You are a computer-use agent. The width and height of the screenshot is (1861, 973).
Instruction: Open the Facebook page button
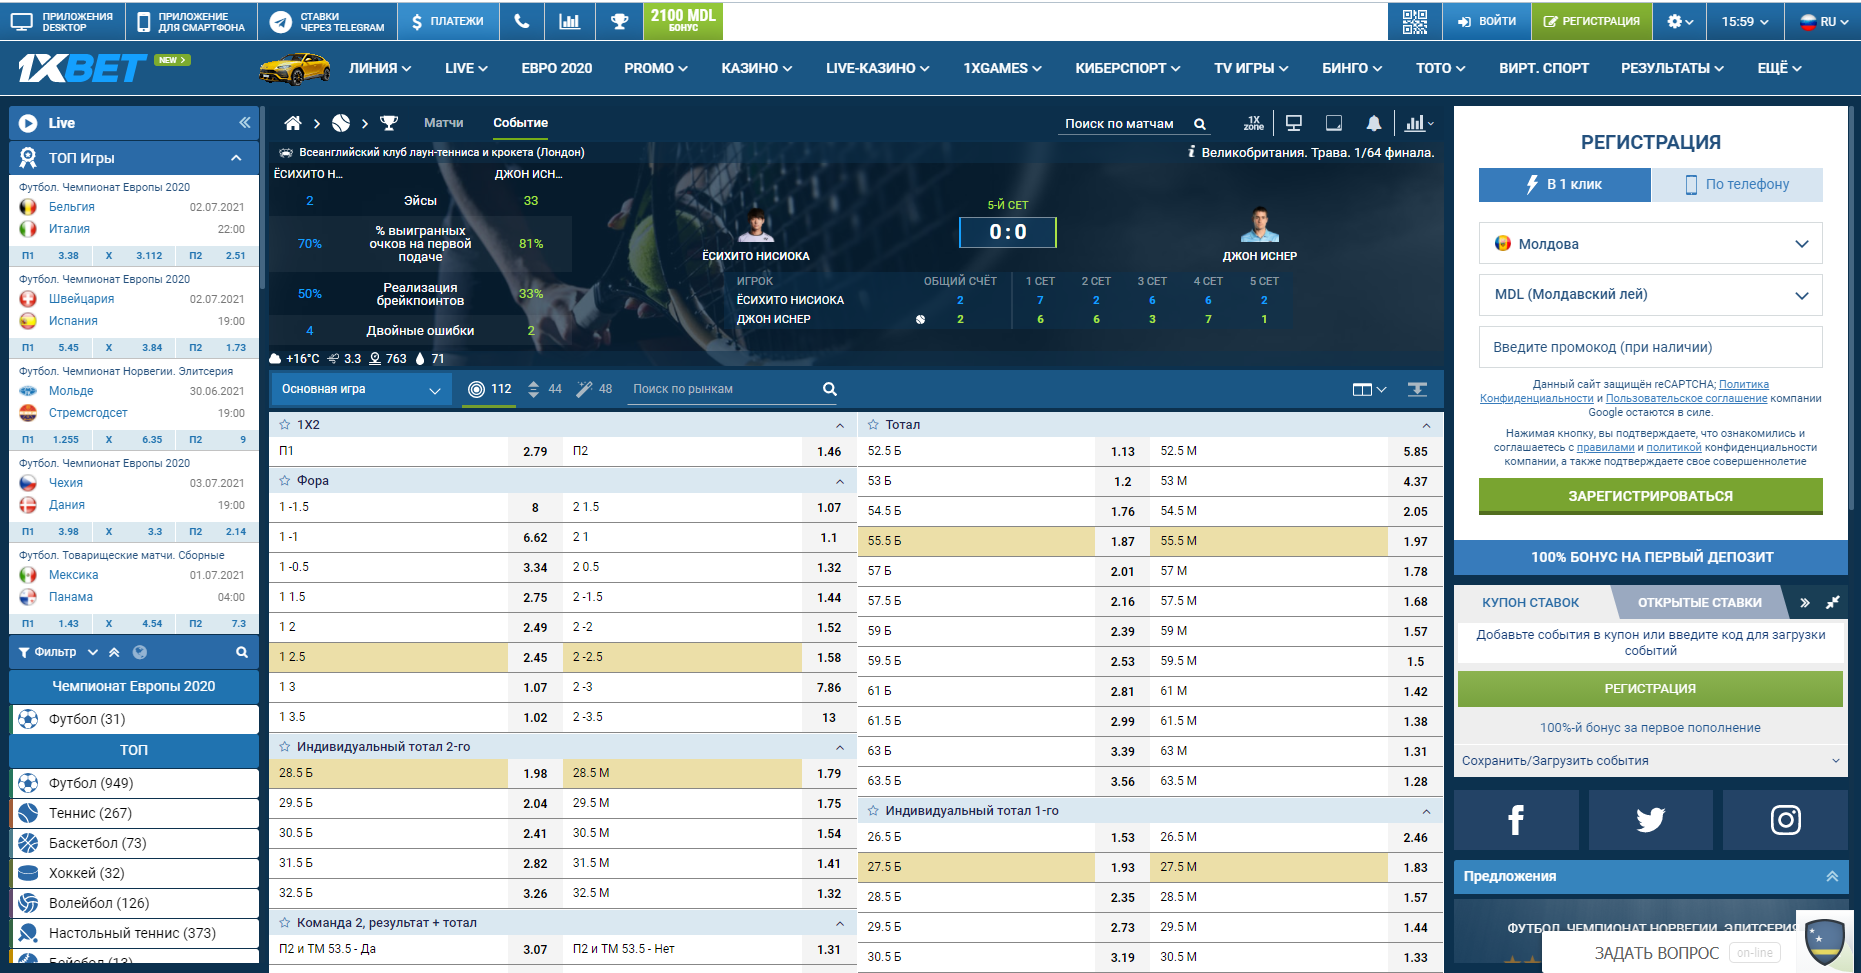[1516, 820]
